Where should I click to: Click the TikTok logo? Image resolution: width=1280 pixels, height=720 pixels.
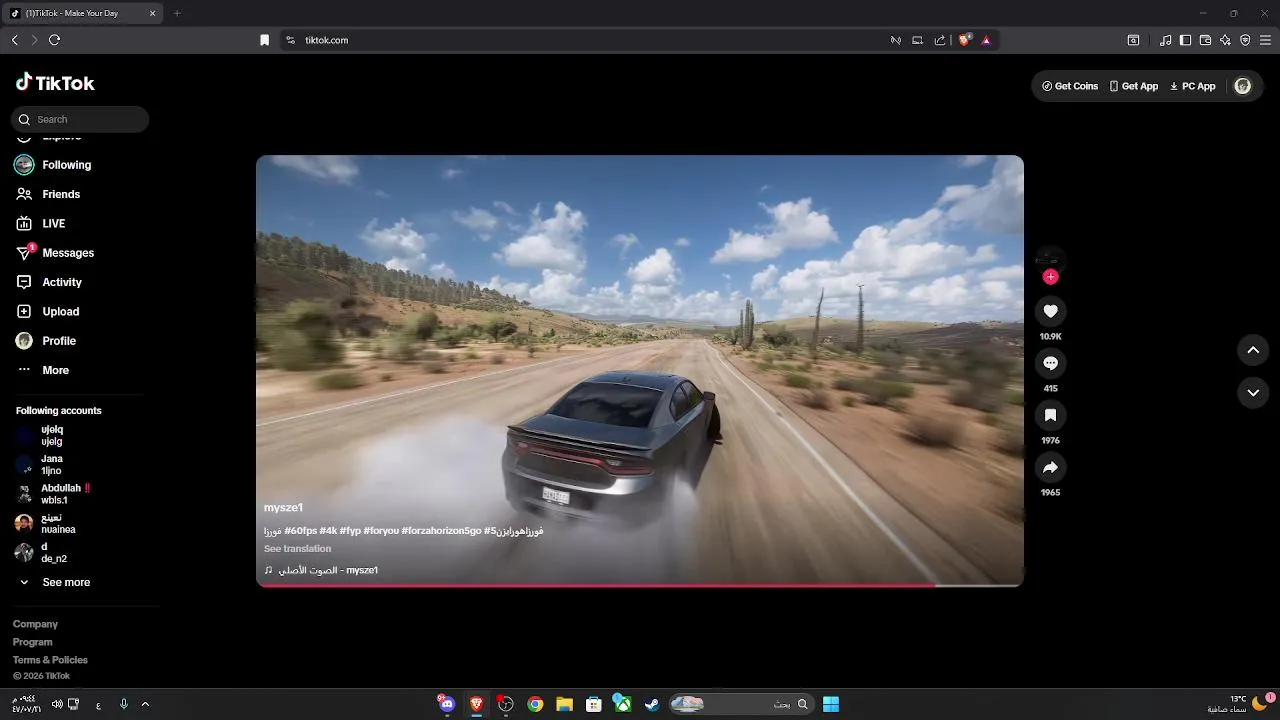(55, 83)
